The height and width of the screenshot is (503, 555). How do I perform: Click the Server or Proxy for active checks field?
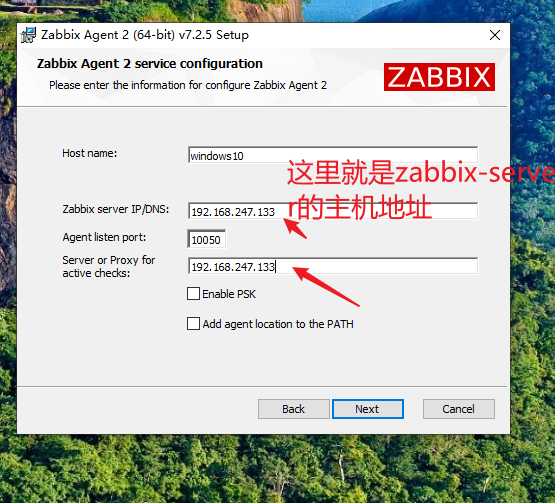[333, 266]
